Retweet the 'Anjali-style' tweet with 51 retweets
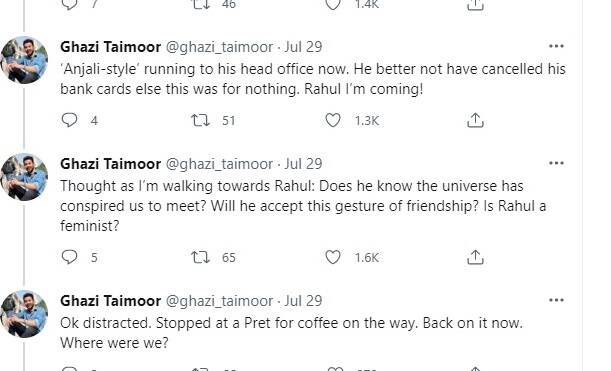The height and width of the screenshot is (371, 611). click(201, 120)
